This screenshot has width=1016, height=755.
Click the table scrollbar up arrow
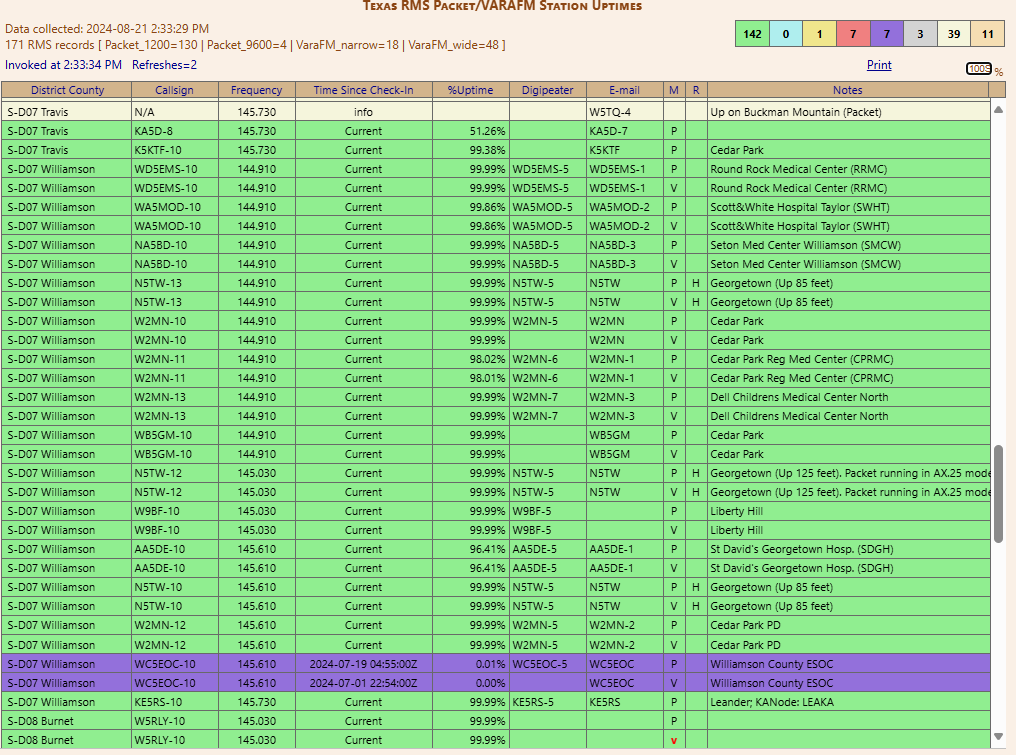pos(999,110)
